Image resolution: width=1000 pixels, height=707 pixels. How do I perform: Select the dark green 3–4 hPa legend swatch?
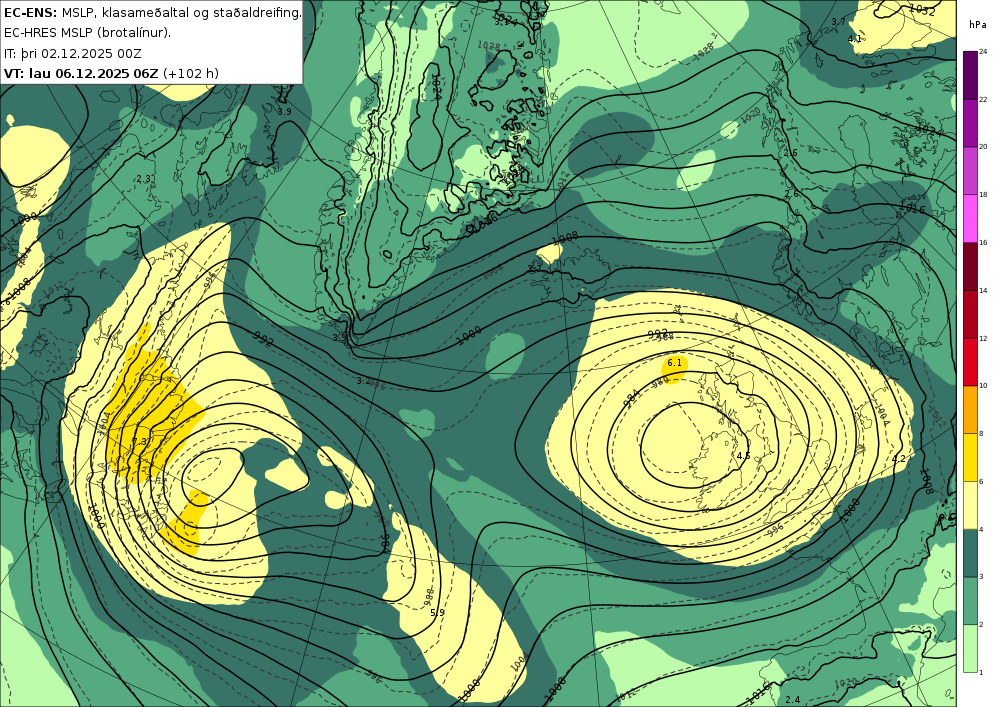pos(970,553)
